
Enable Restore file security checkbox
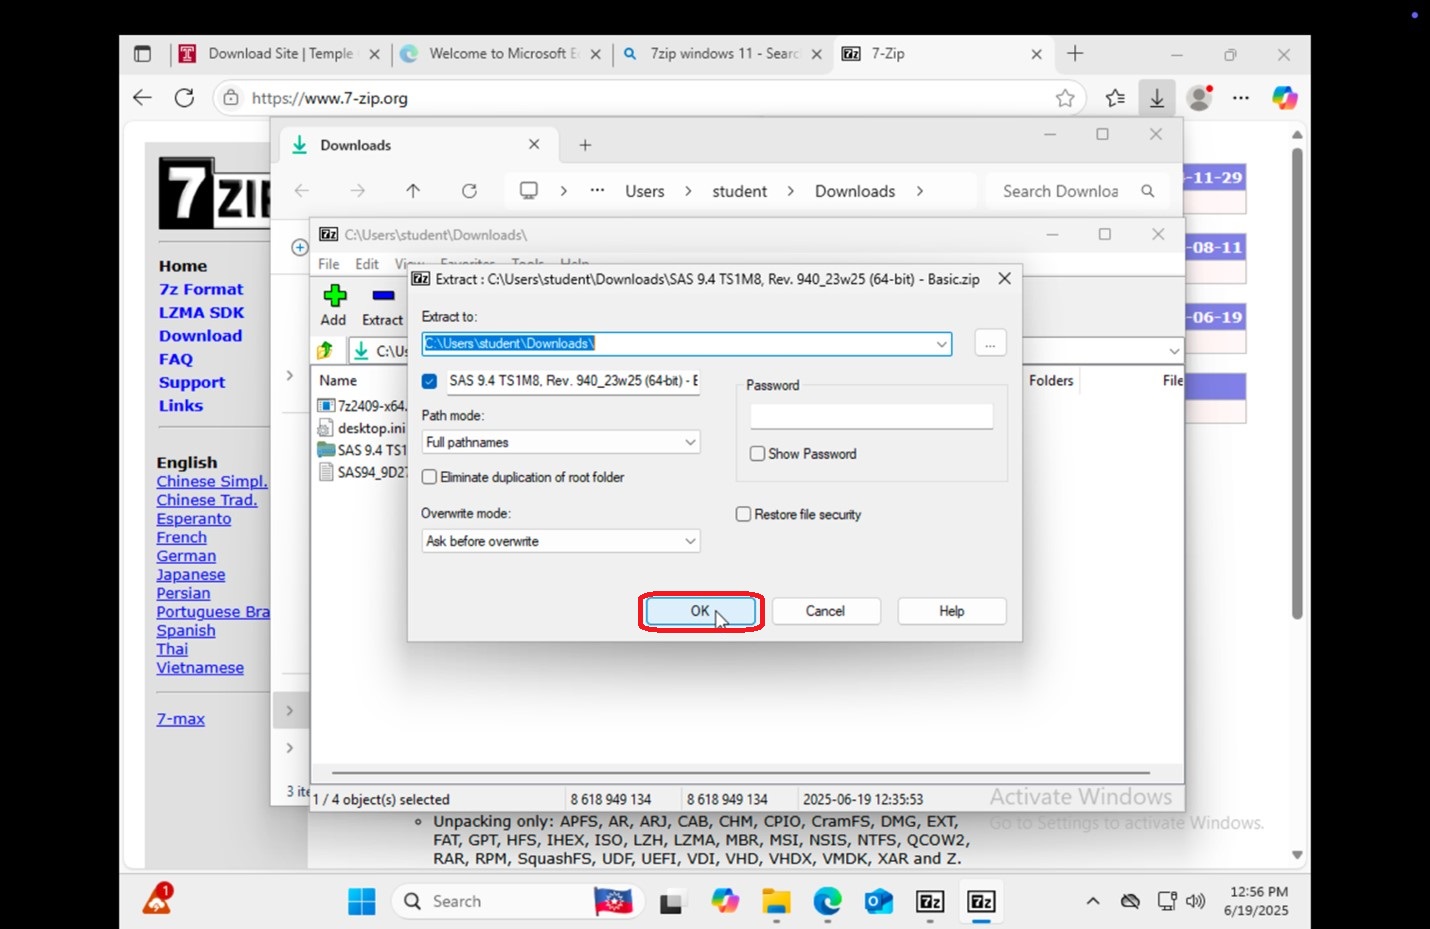pos(743,514)
